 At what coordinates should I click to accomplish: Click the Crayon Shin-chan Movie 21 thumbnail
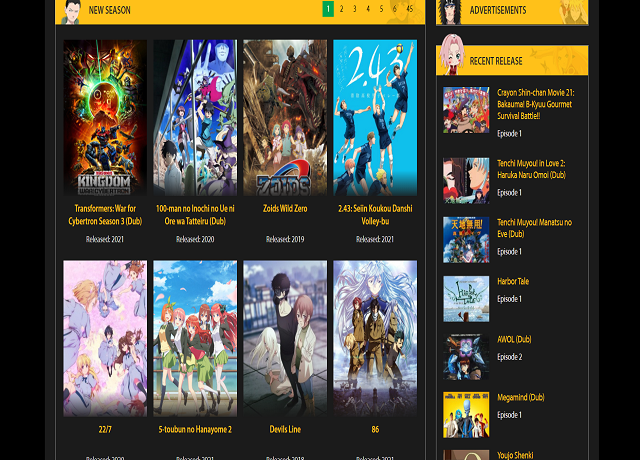tap(466, 111)
